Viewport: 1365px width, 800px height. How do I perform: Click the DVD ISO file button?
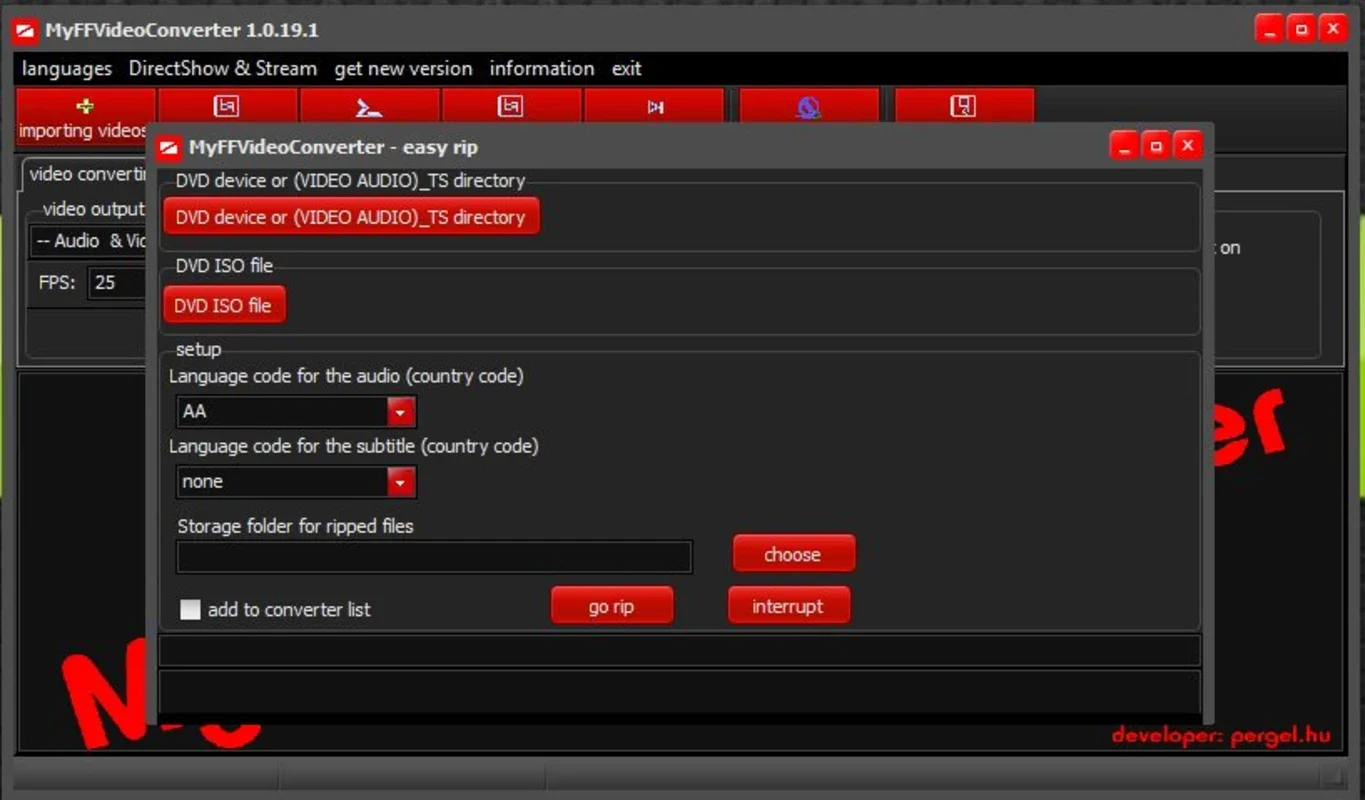tap(224, 305)
